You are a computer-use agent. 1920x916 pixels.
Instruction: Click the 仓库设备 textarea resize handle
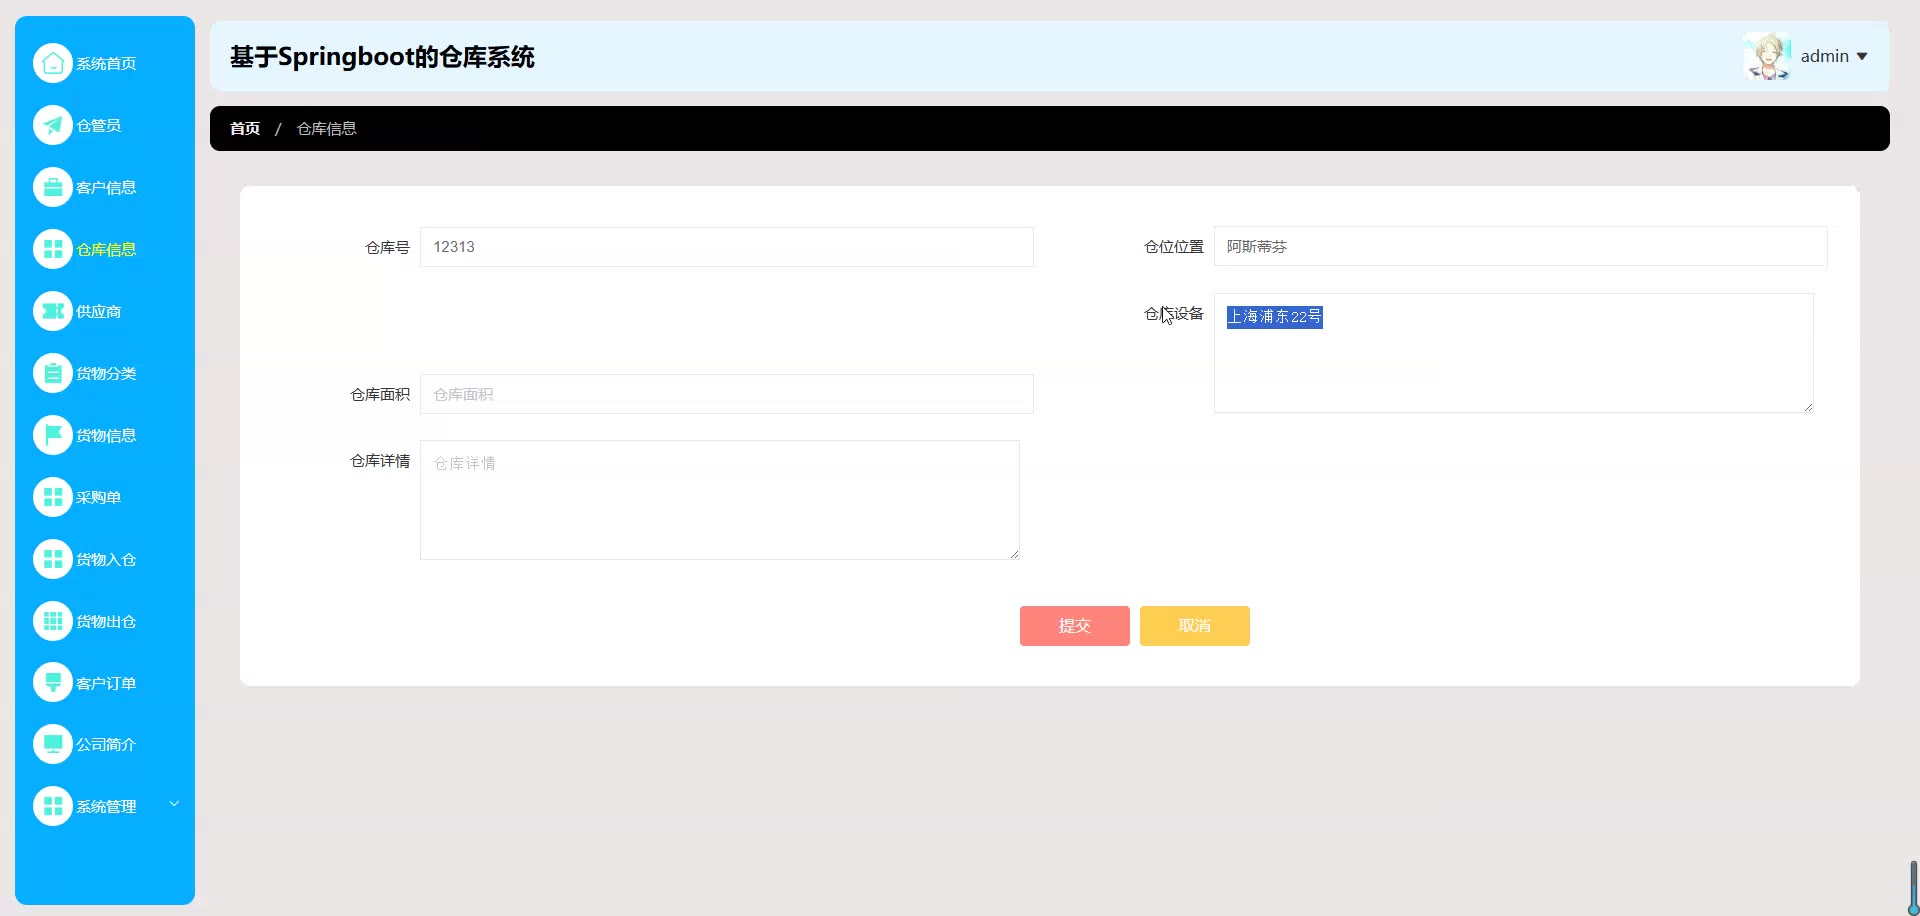(x=1808, y=407)
